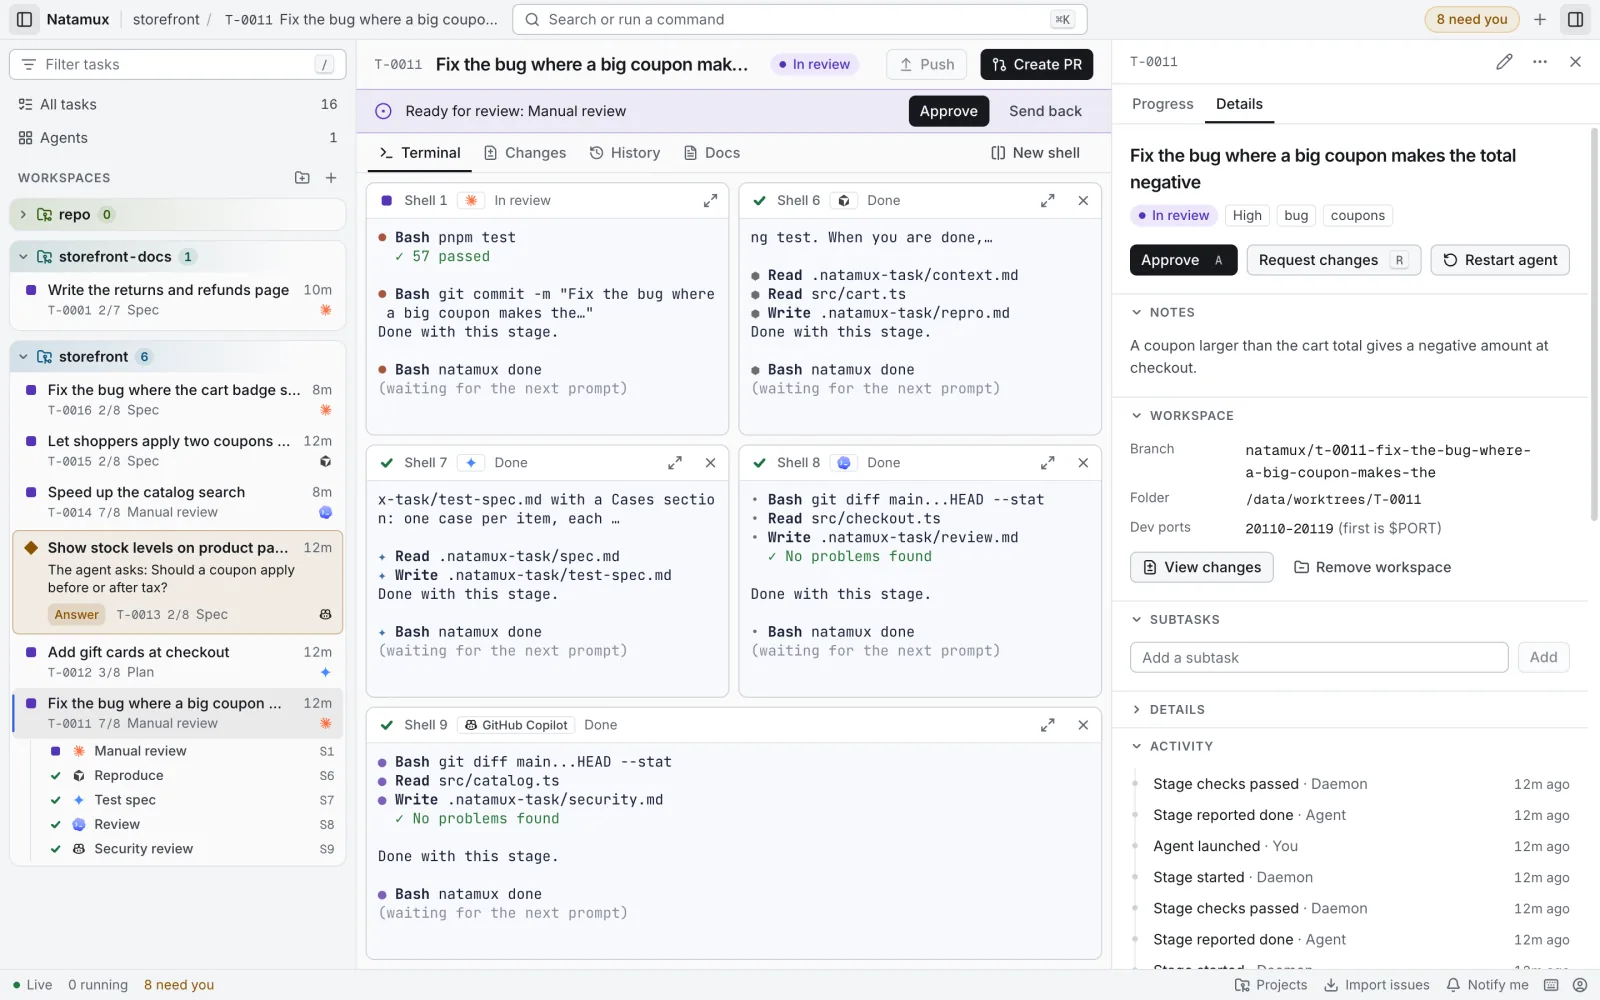Screen dimensions: 1600x1000
Task: Collapse the storefront-docs workspace
Action: (x=23, y=257)
